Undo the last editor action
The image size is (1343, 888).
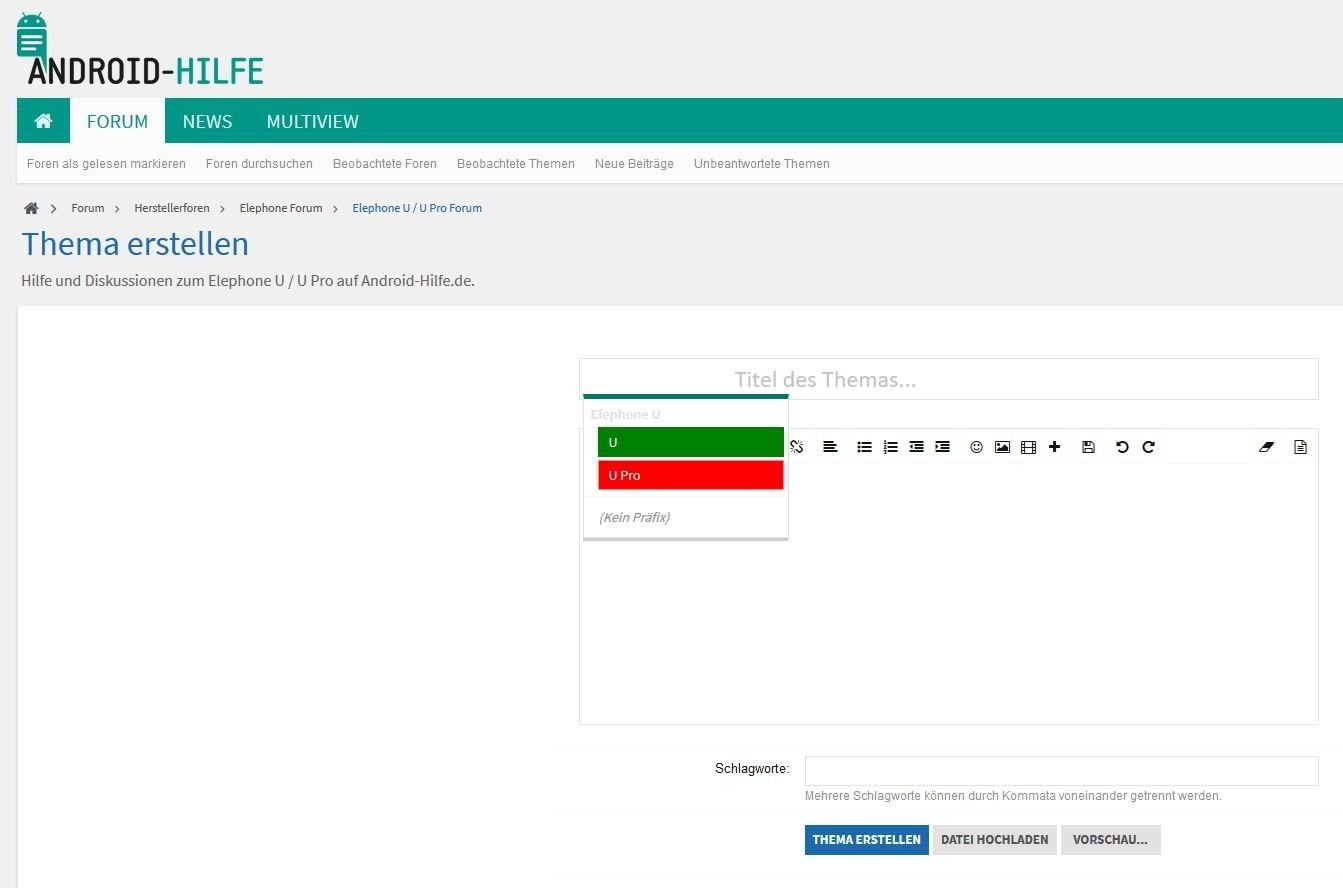pyautogui.click(x=1122, y=447)
